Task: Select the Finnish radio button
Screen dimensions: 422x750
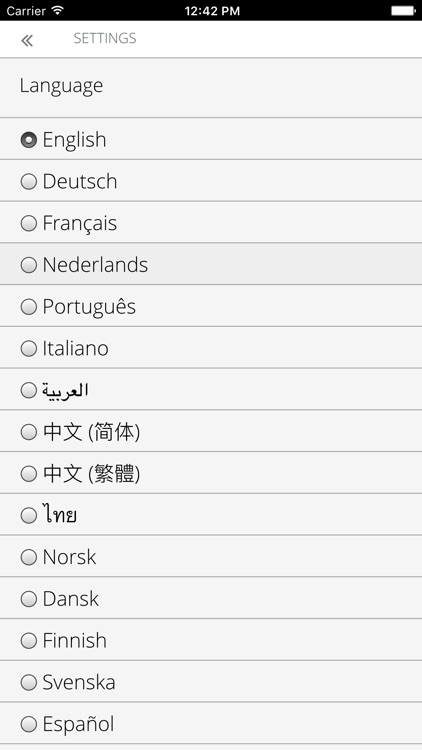Action: coord(29,640)
